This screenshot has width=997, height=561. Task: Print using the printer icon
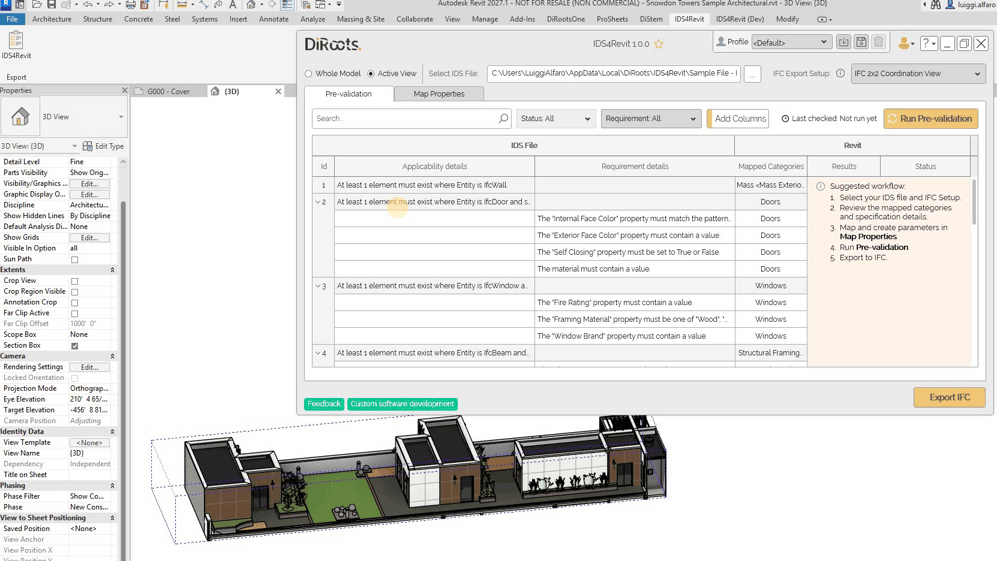point(130,4)
